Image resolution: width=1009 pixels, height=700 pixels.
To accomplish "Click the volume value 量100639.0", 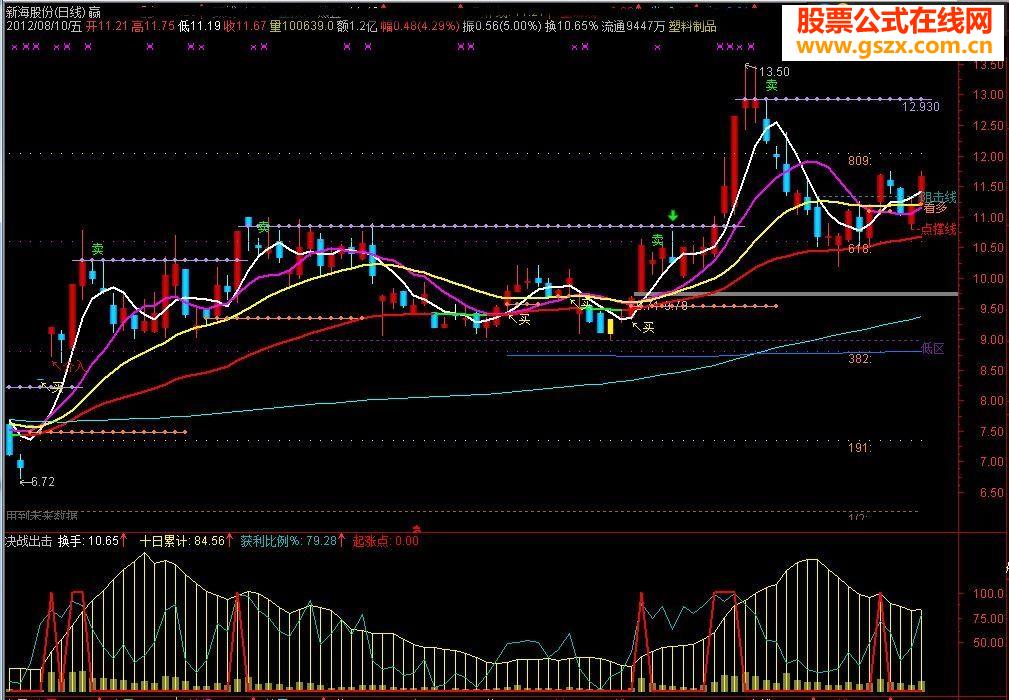I will coord(302,26).
